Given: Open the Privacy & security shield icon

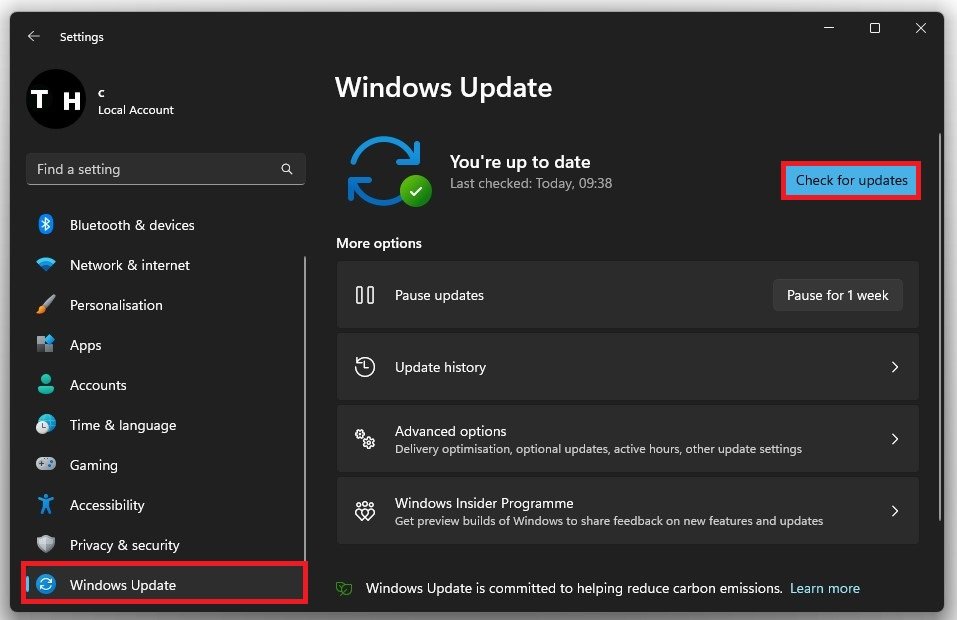Looking at the screenshot, I should click(46, 545).
